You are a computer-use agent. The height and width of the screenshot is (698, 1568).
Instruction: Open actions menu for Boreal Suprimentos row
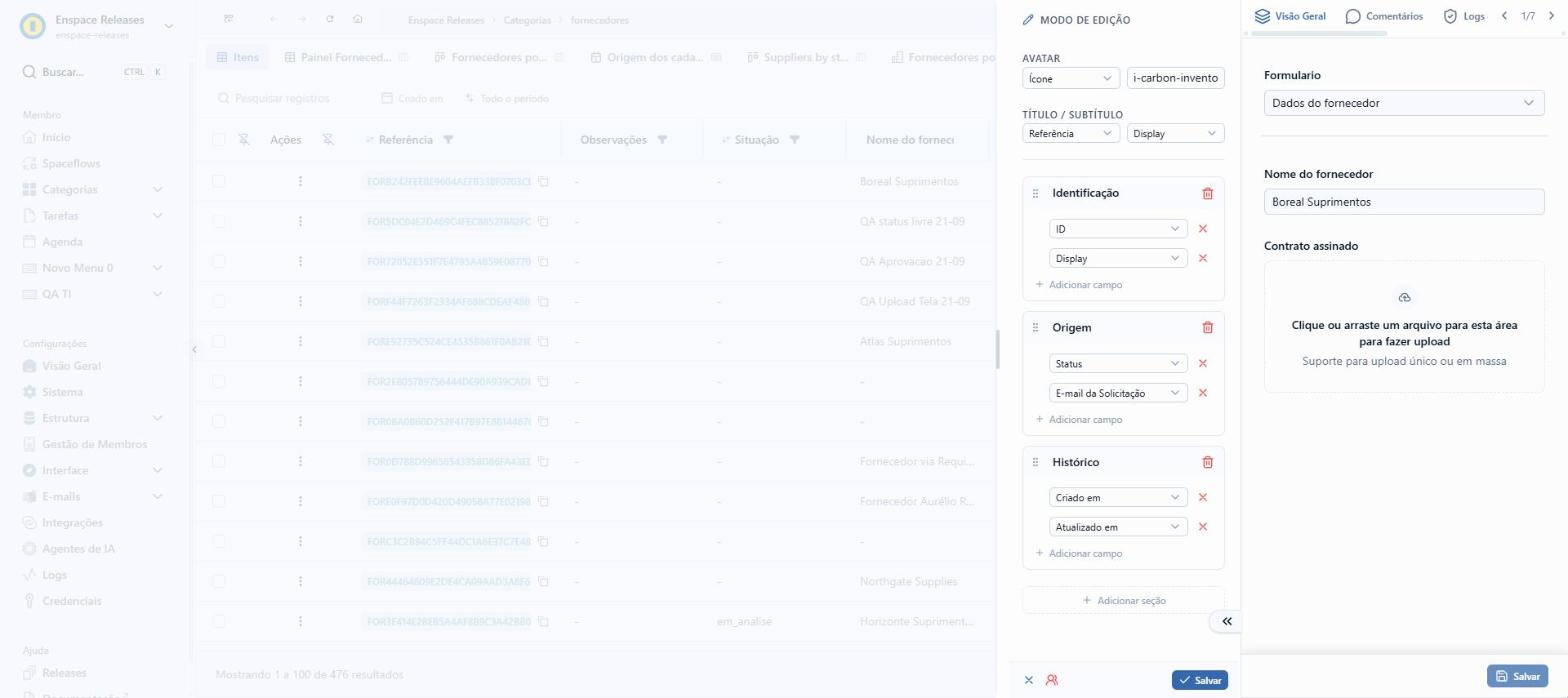tap(299, 182)
